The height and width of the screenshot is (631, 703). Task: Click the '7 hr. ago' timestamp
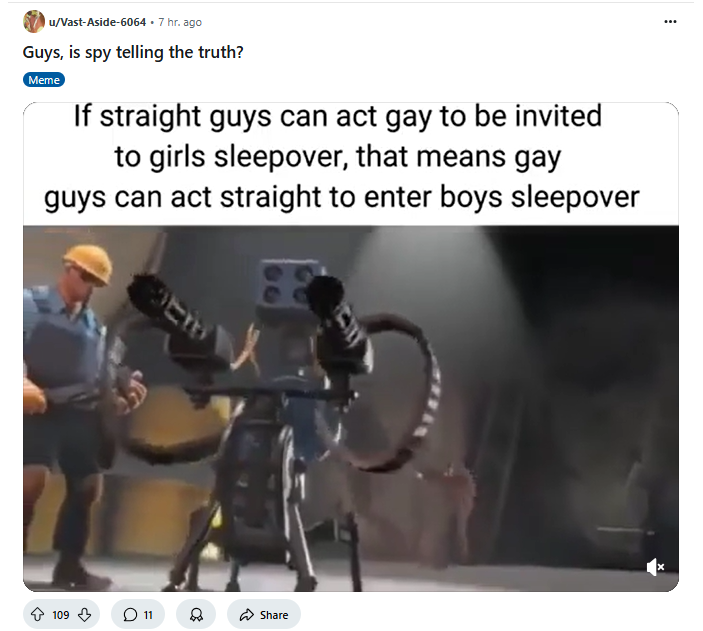coord(180,22)
